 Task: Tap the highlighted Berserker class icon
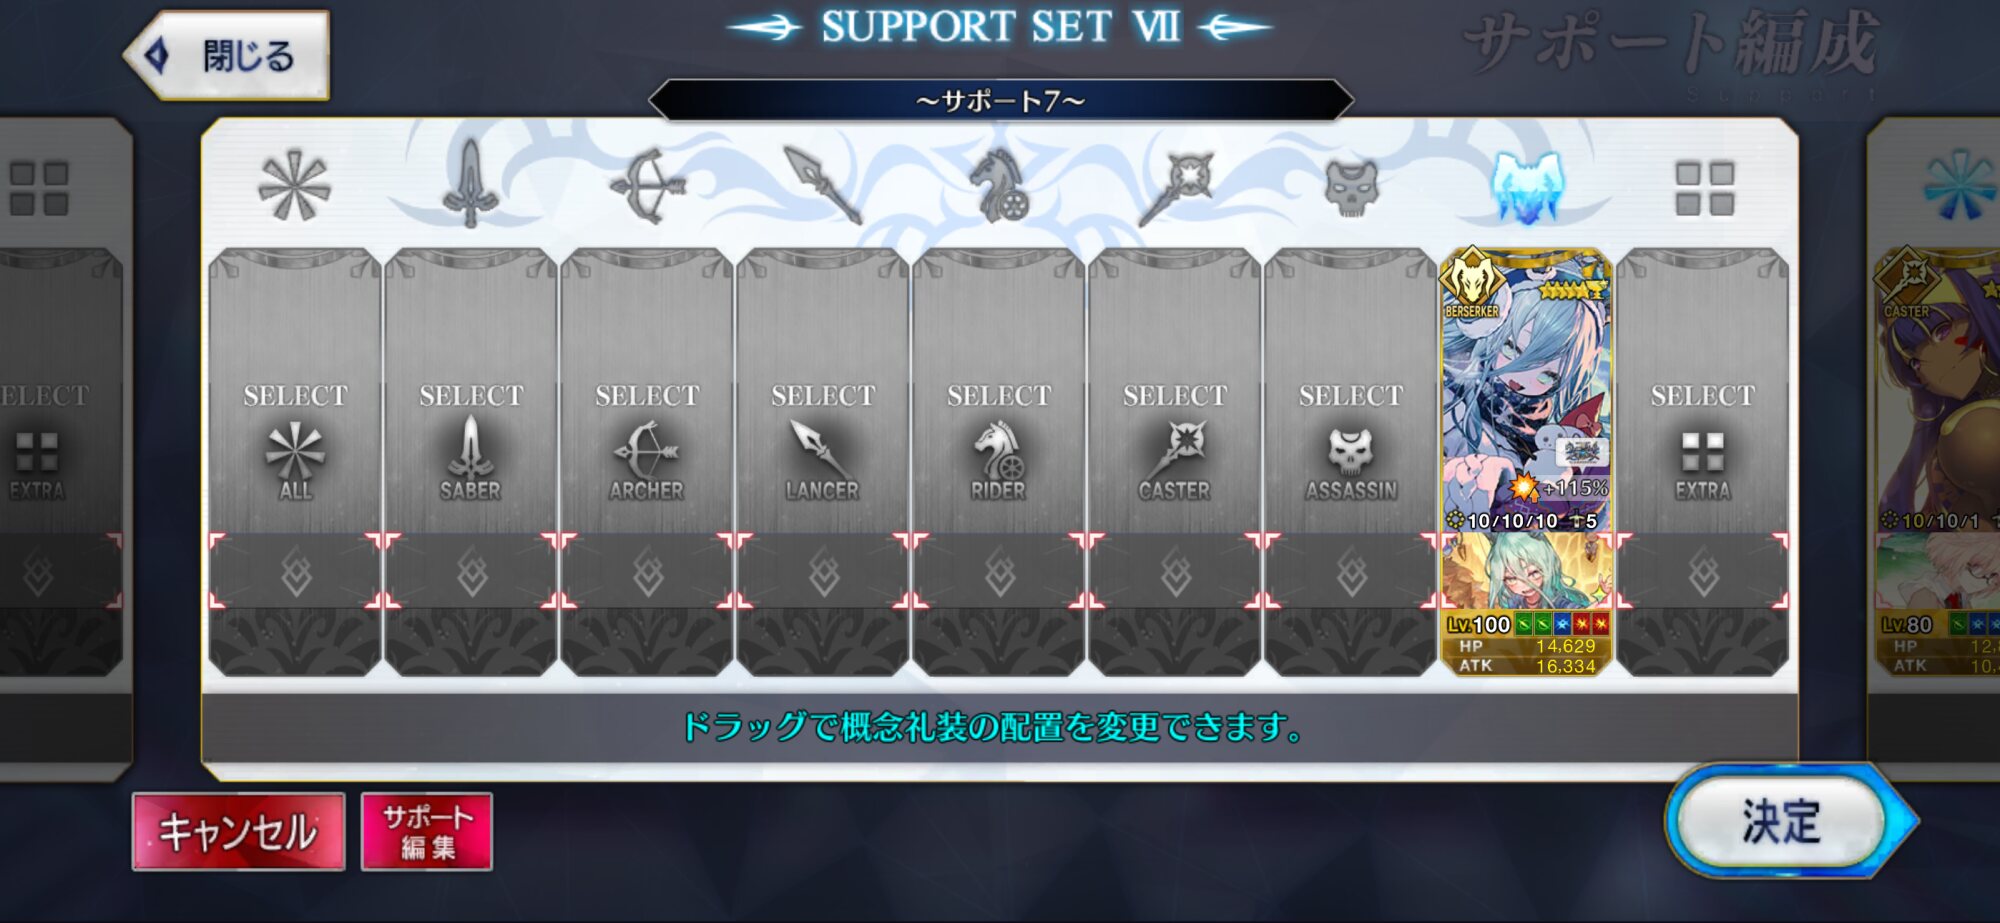tap(1526, 187)
